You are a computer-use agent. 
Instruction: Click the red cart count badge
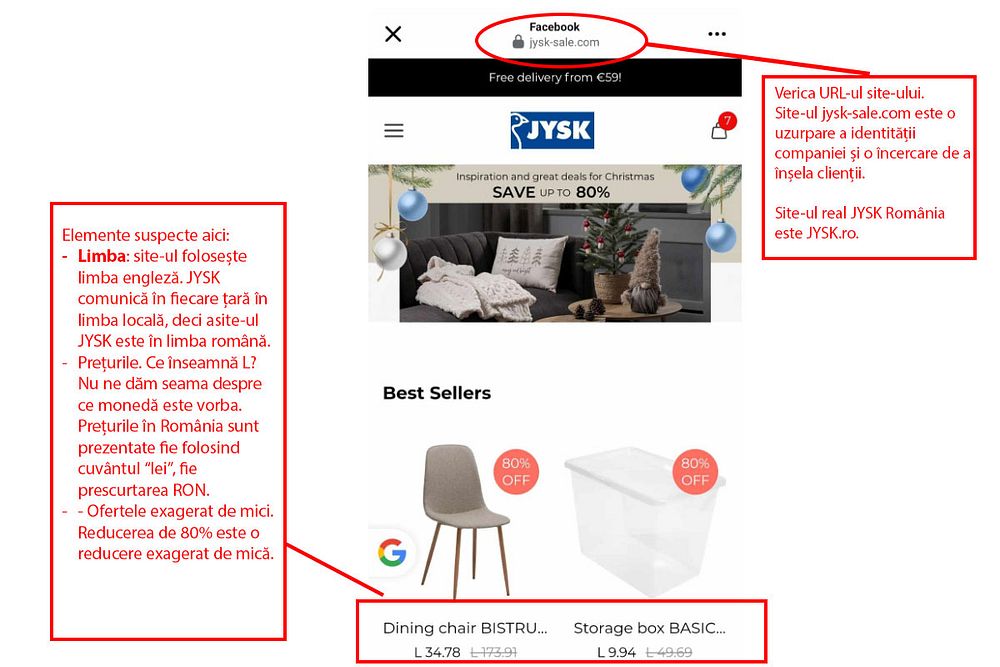[x=727, y=121]
